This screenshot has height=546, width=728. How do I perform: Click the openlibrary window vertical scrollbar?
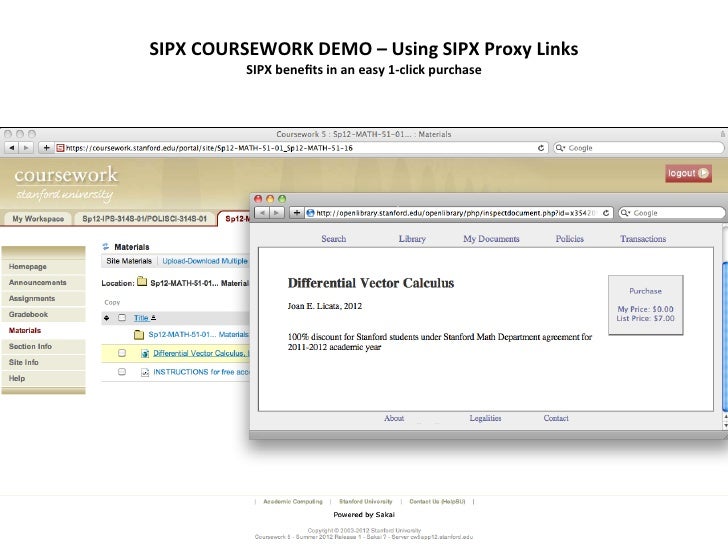coord(725,337)
